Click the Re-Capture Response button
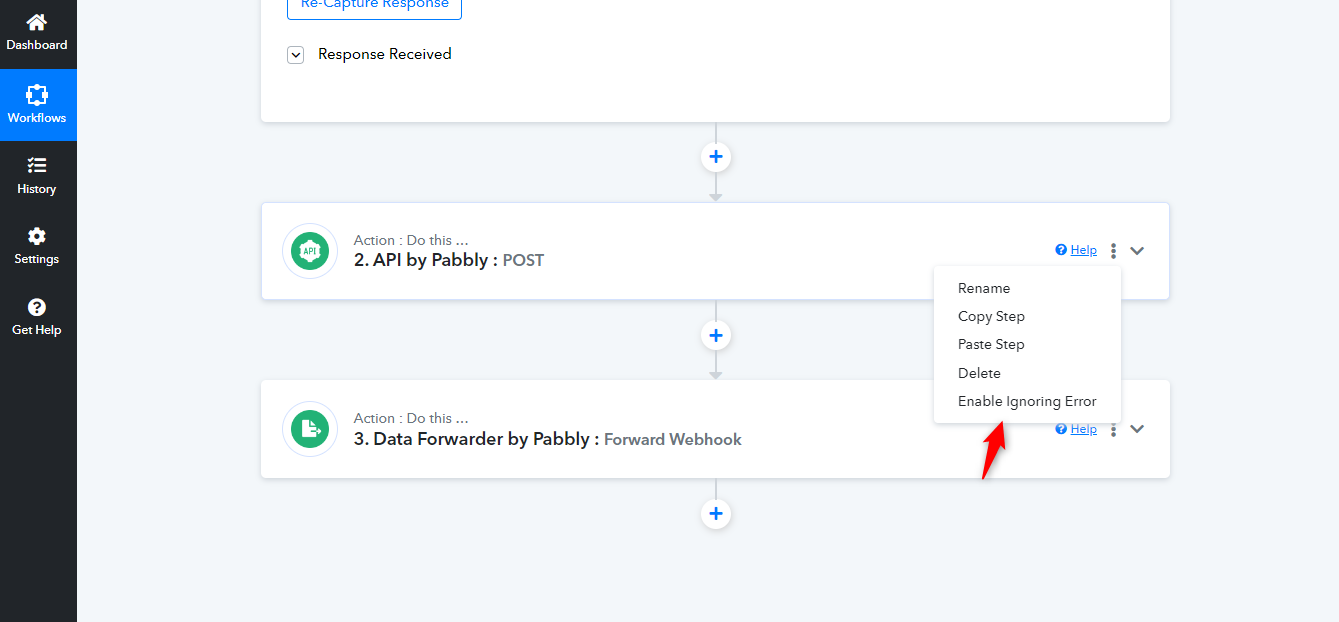Viewport: 1339px width, 622px height. pyautogui.click(x=374, y=6)
